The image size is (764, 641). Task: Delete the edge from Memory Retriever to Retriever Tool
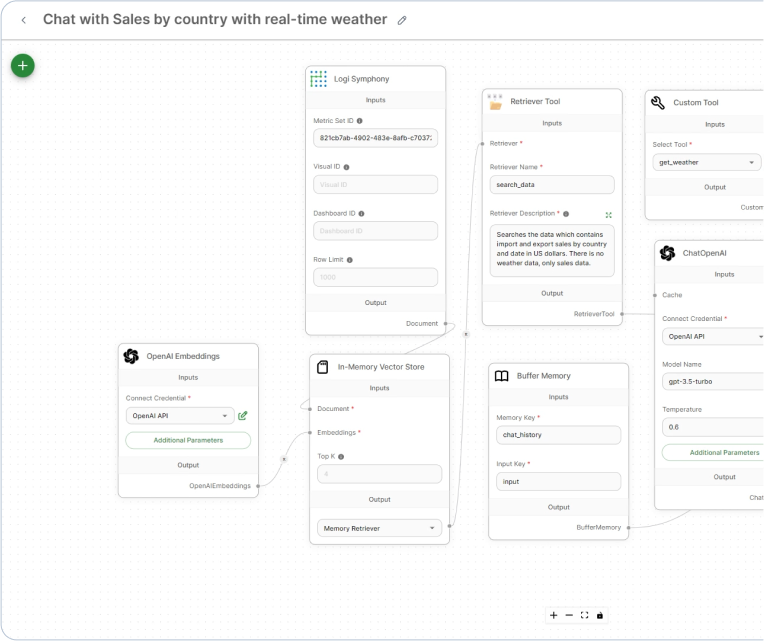coord(466,334)
